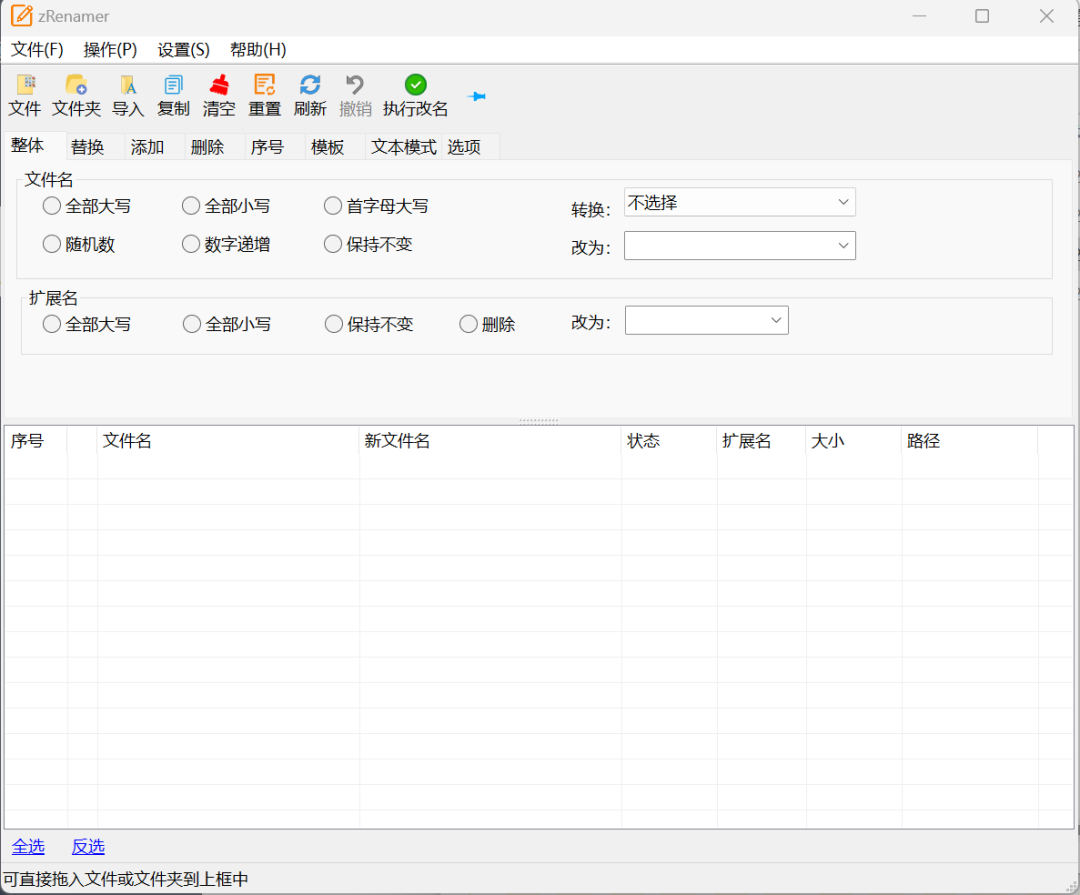
Task: Click the 文件名 column header
Action: (228, 441)
